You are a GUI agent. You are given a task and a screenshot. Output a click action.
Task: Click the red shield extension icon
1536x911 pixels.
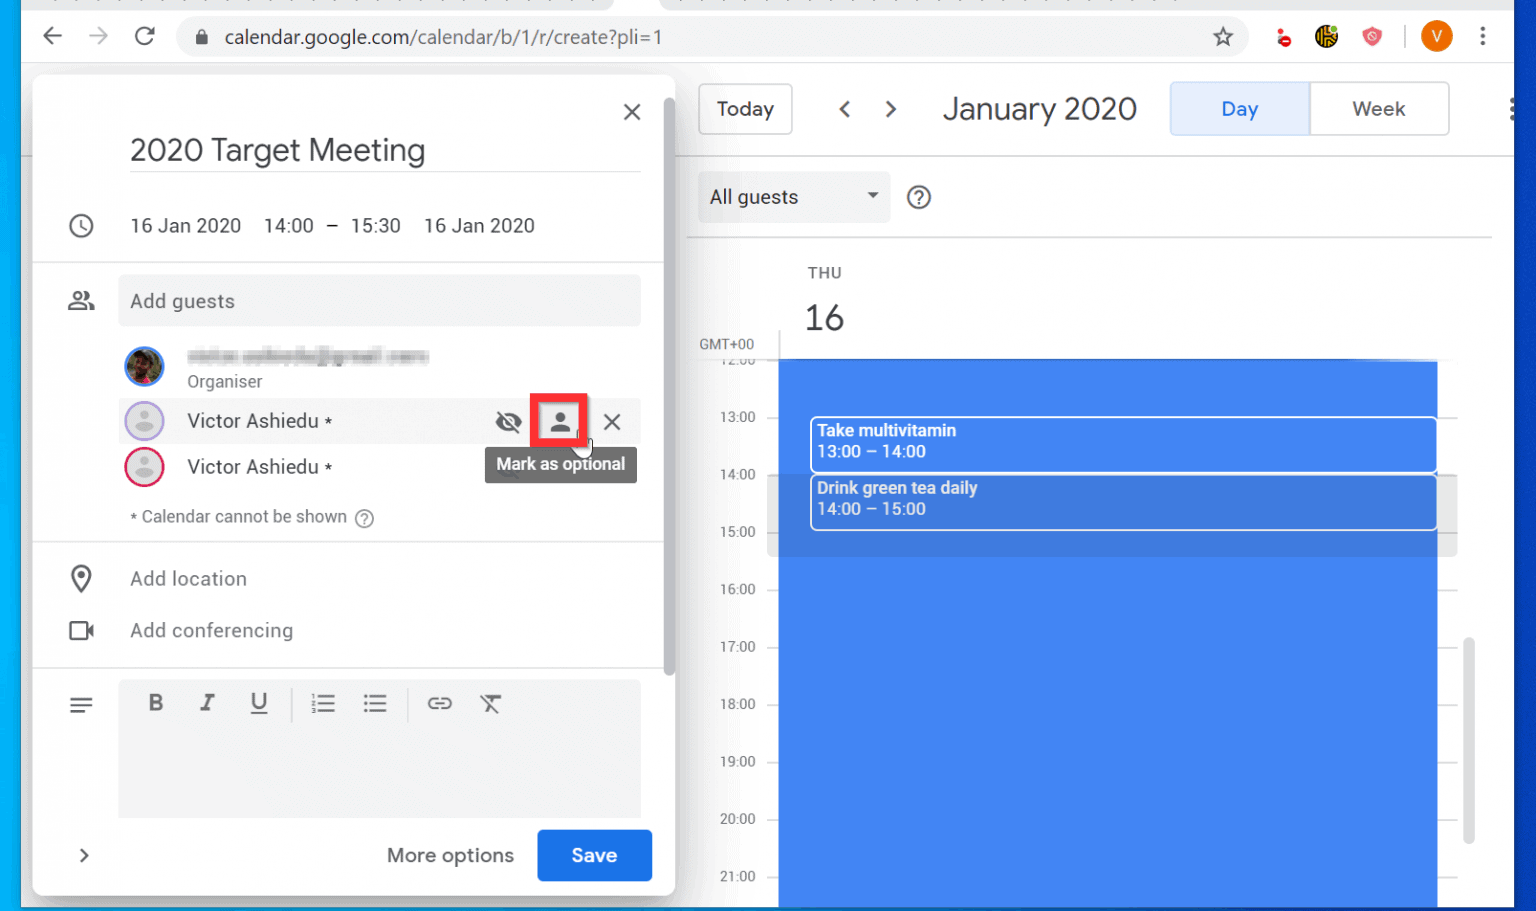click(x=1372, y=37)
